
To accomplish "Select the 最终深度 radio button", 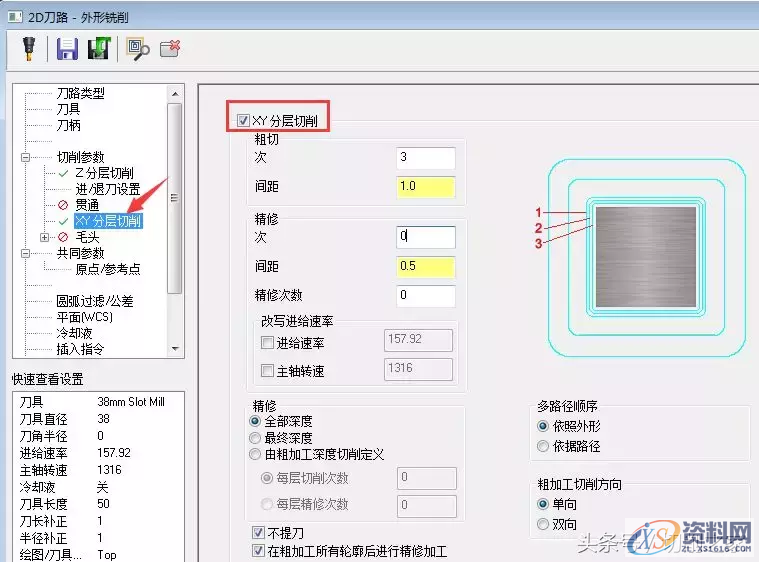I will pyautogui.click(x=255, y=438).
